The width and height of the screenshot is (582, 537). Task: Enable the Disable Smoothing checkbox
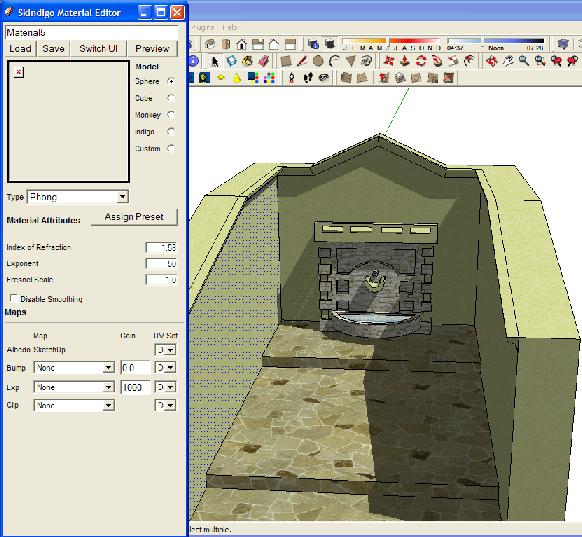[14, 298]
